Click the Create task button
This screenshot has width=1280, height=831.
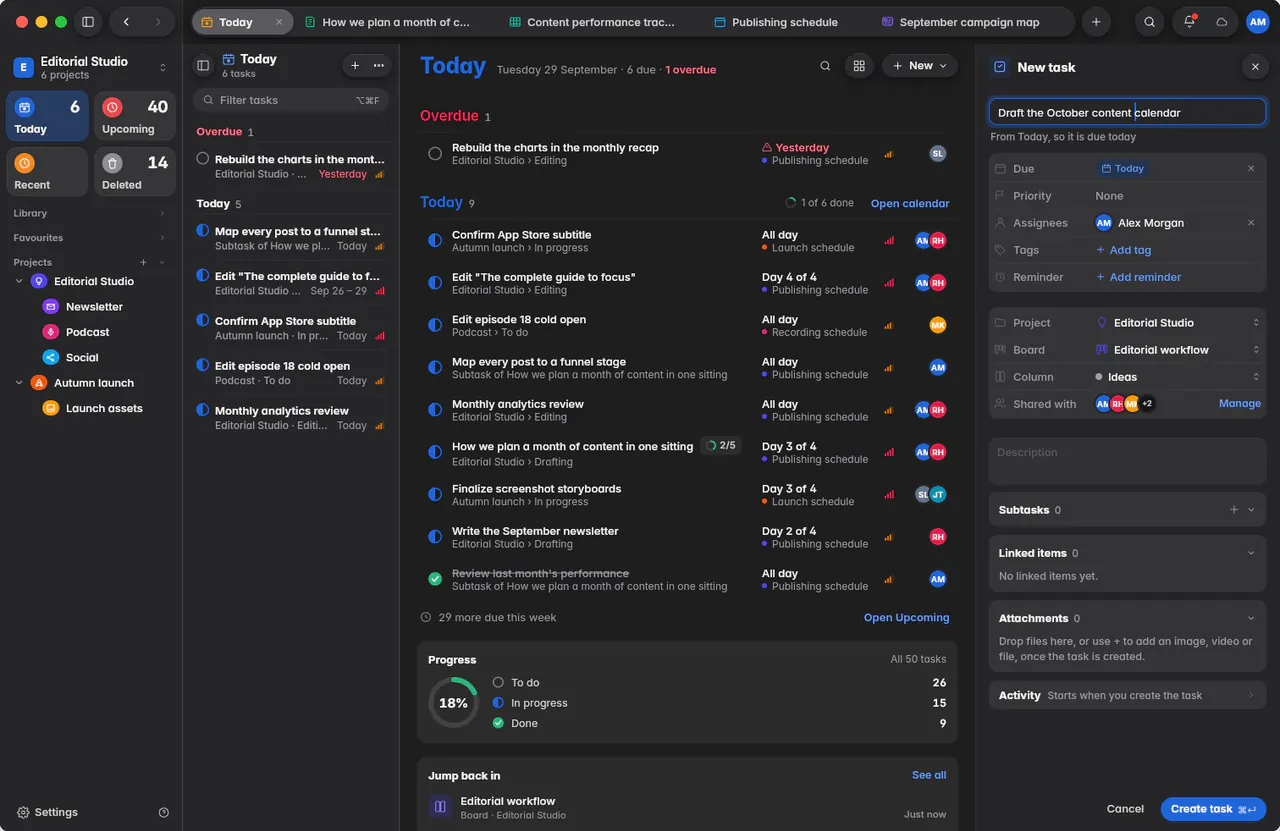coord(1213,809)
